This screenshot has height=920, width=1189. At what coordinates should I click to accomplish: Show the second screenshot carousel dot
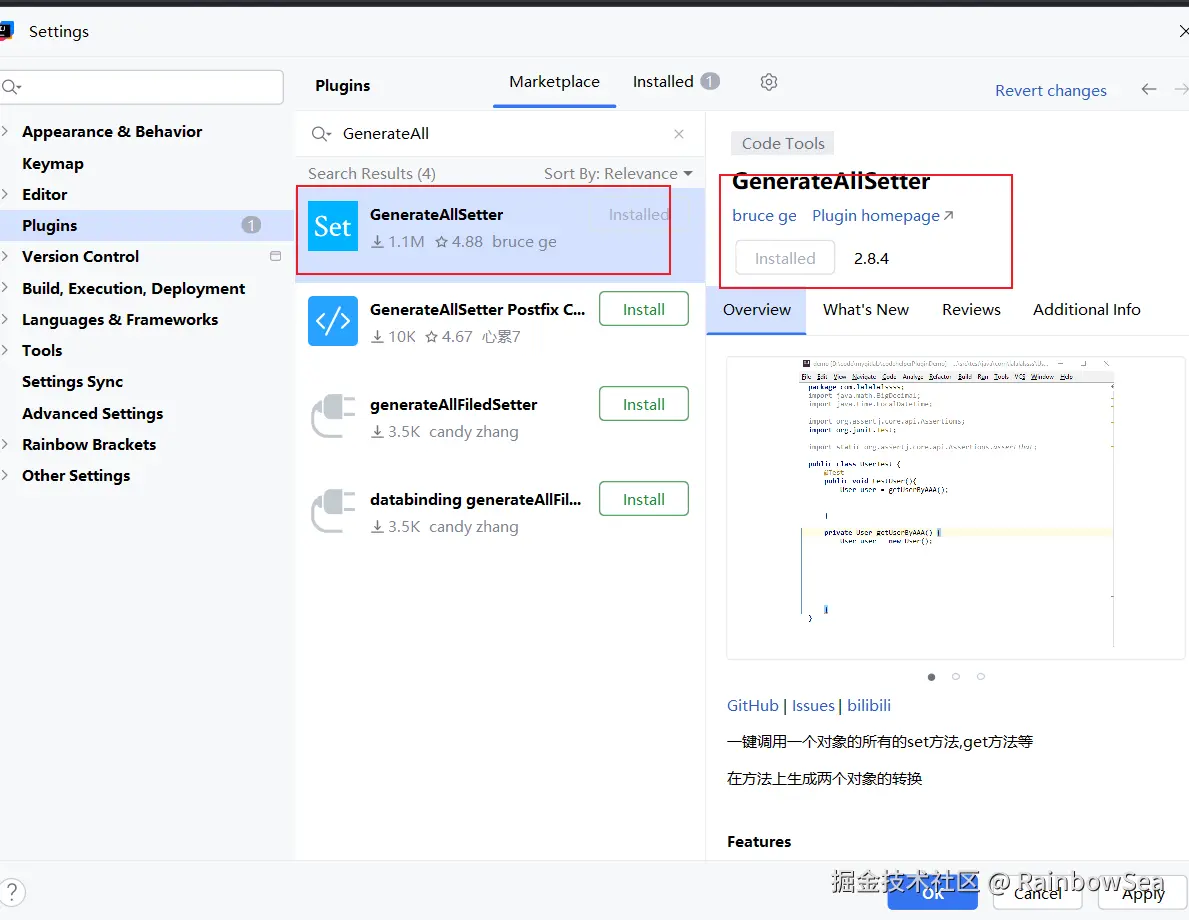(x=955, y=677)
